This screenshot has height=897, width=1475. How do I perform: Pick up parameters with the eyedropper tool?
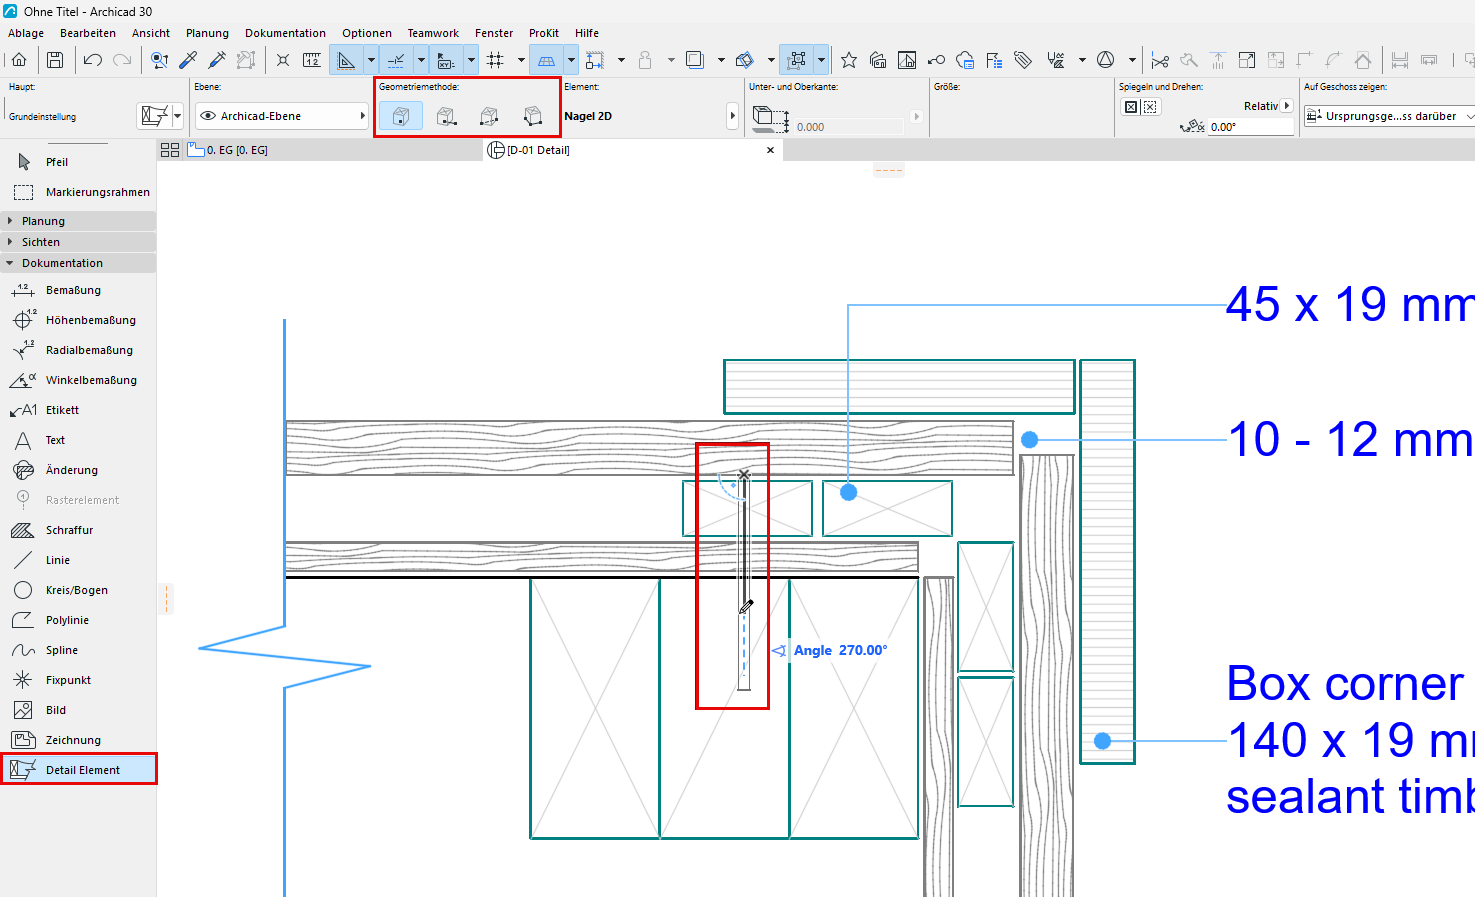[188, 60]
